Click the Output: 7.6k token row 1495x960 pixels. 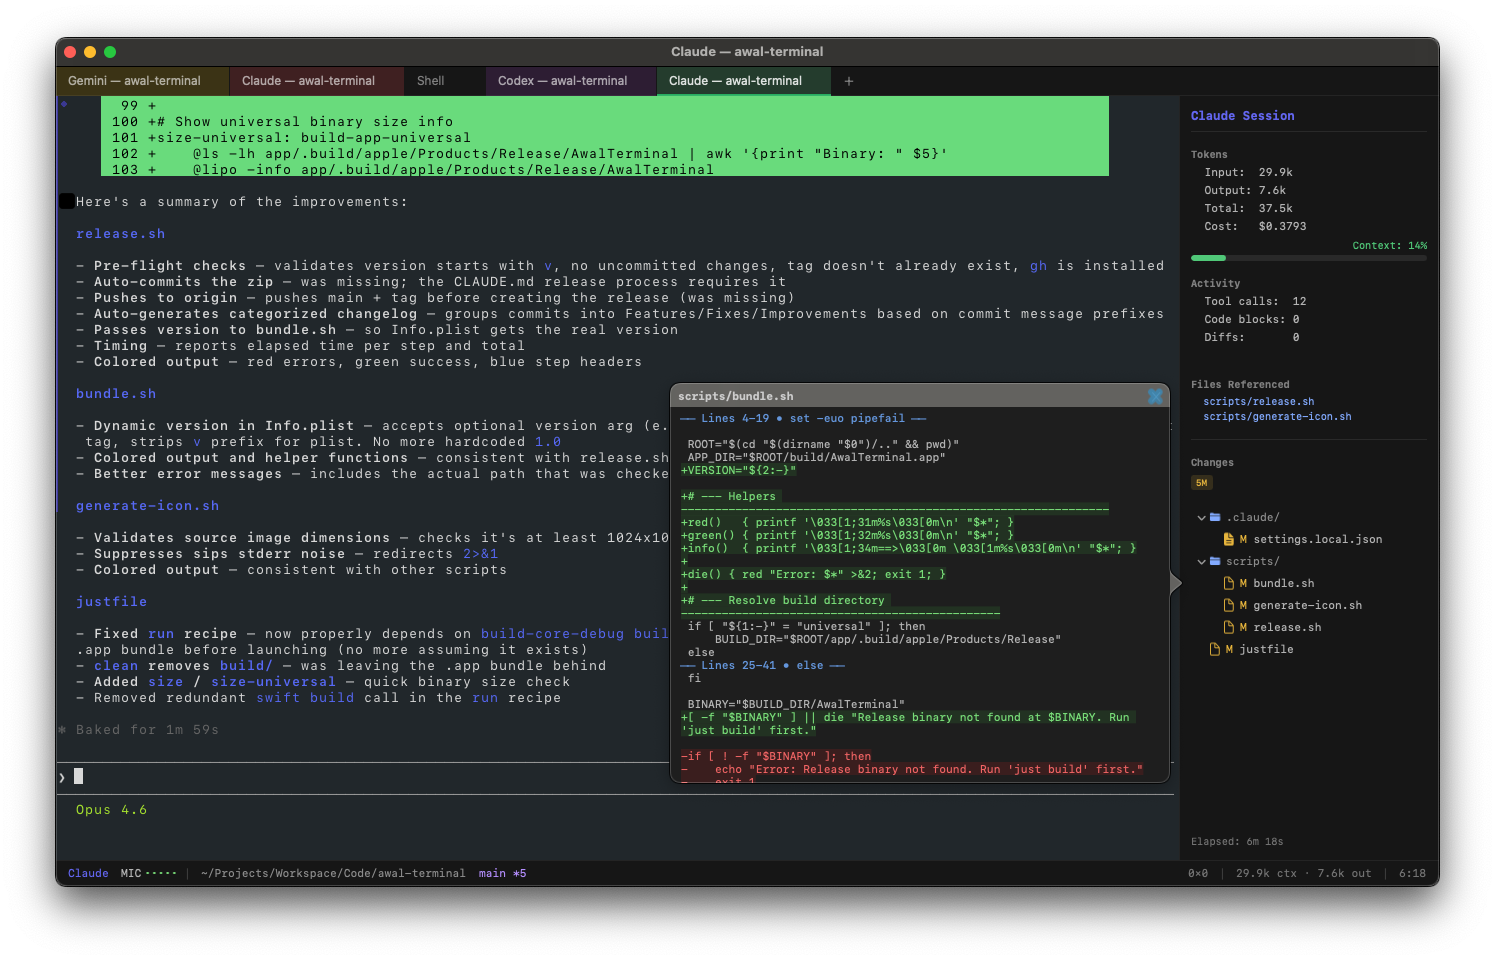point(1245,191)
